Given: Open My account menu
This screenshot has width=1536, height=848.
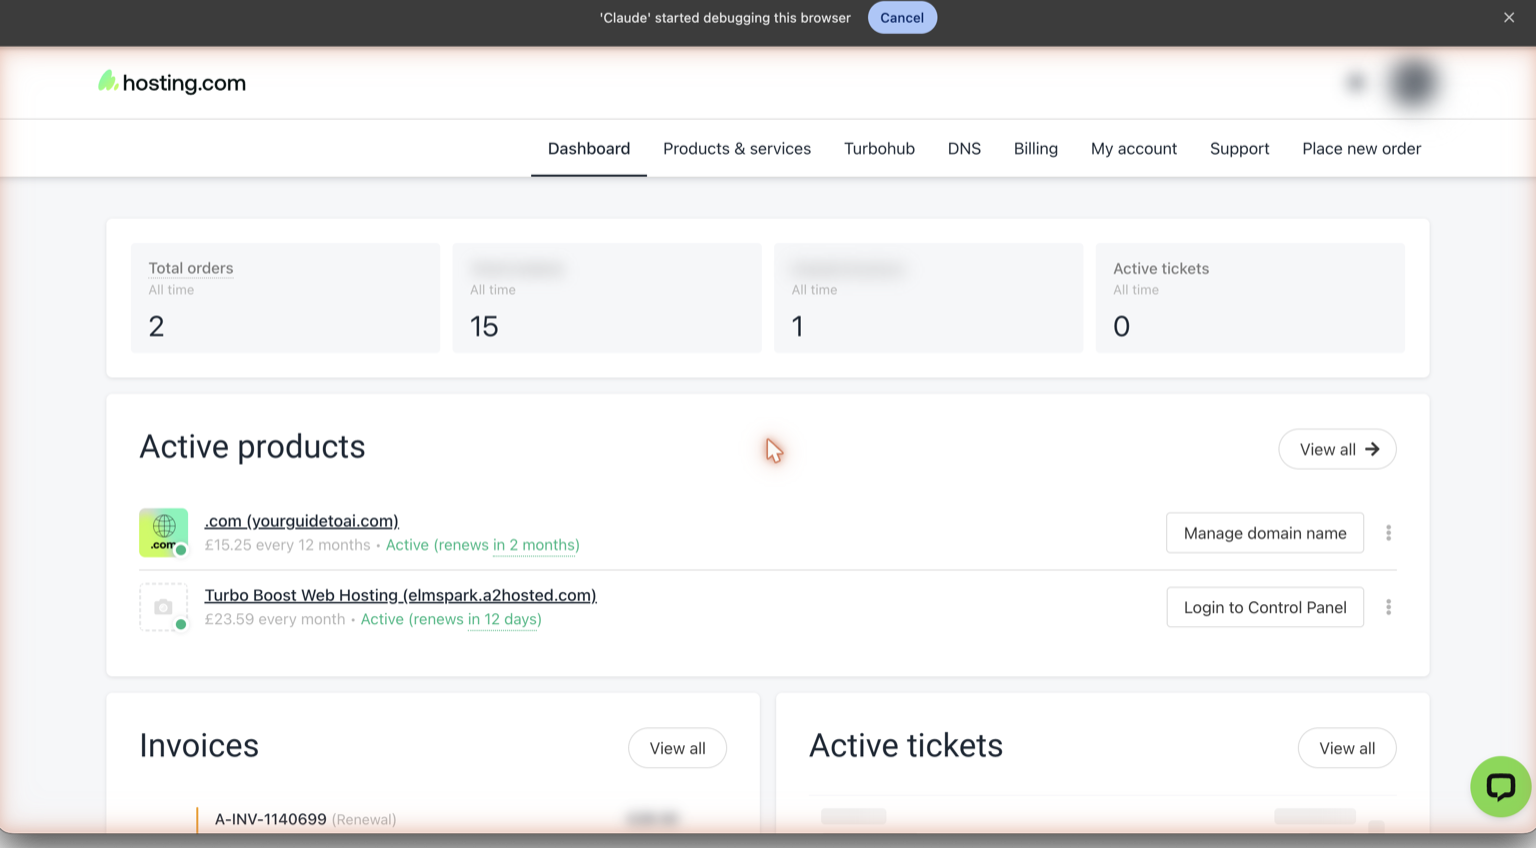Looking at the screenshot, I should click(x=1134, y=148).
